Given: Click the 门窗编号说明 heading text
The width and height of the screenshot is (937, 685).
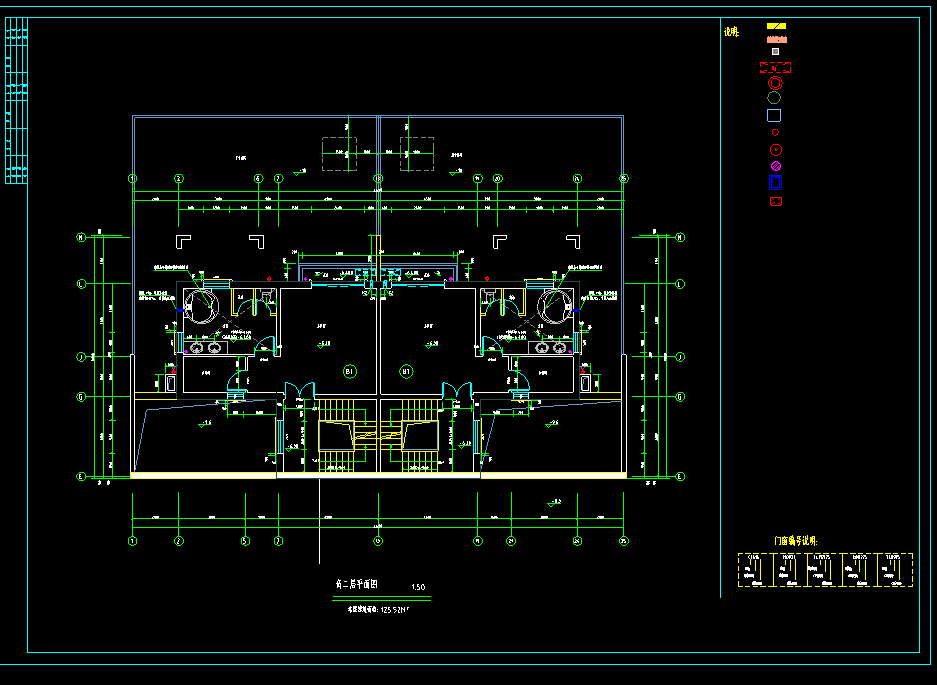Looking at the screenshot, I should [796, 541].
